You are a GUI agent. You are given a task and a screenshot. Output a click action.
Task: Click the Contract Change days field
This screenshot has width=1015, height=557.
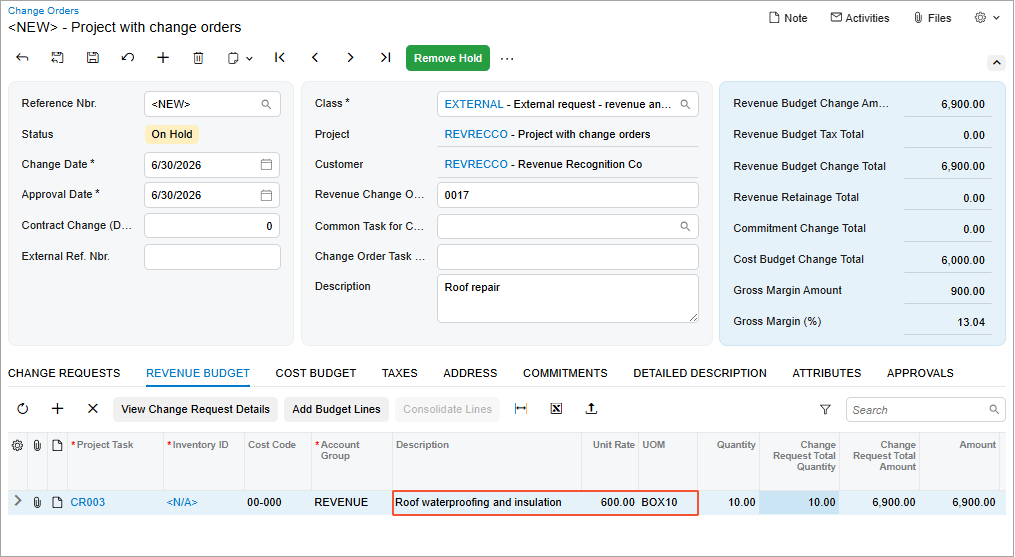click(x=212, y=226)
